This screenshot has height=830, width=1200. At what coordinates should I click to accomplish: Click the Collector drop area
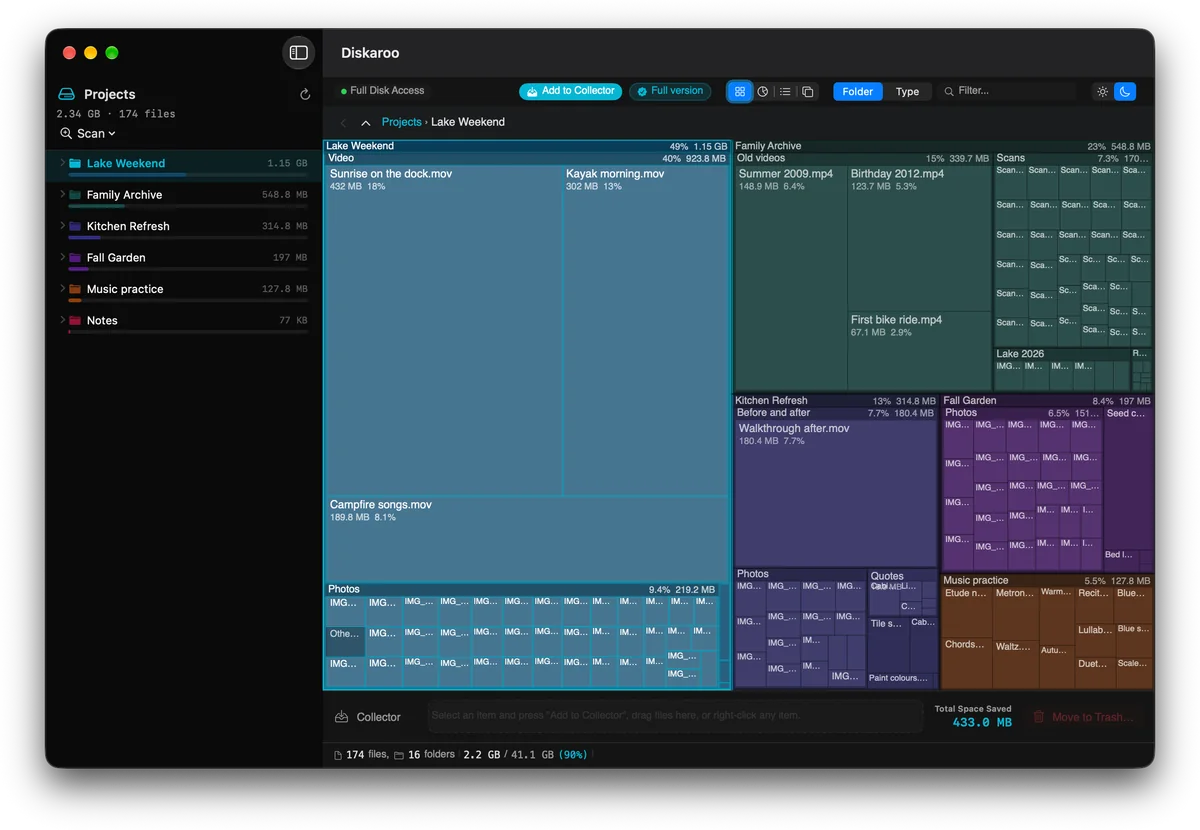tap(675, 716)
